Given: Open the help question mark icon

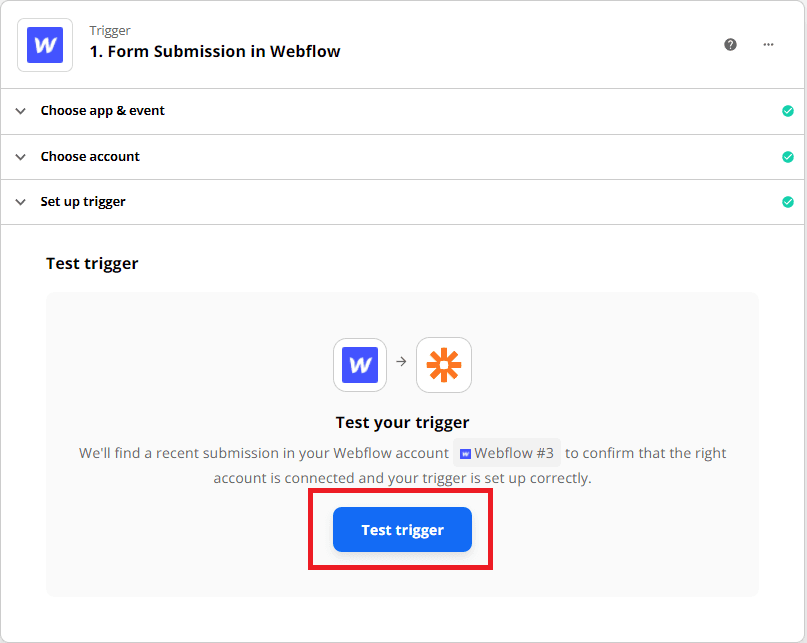Looking at the screenshot, I should [x=731, y=45].
